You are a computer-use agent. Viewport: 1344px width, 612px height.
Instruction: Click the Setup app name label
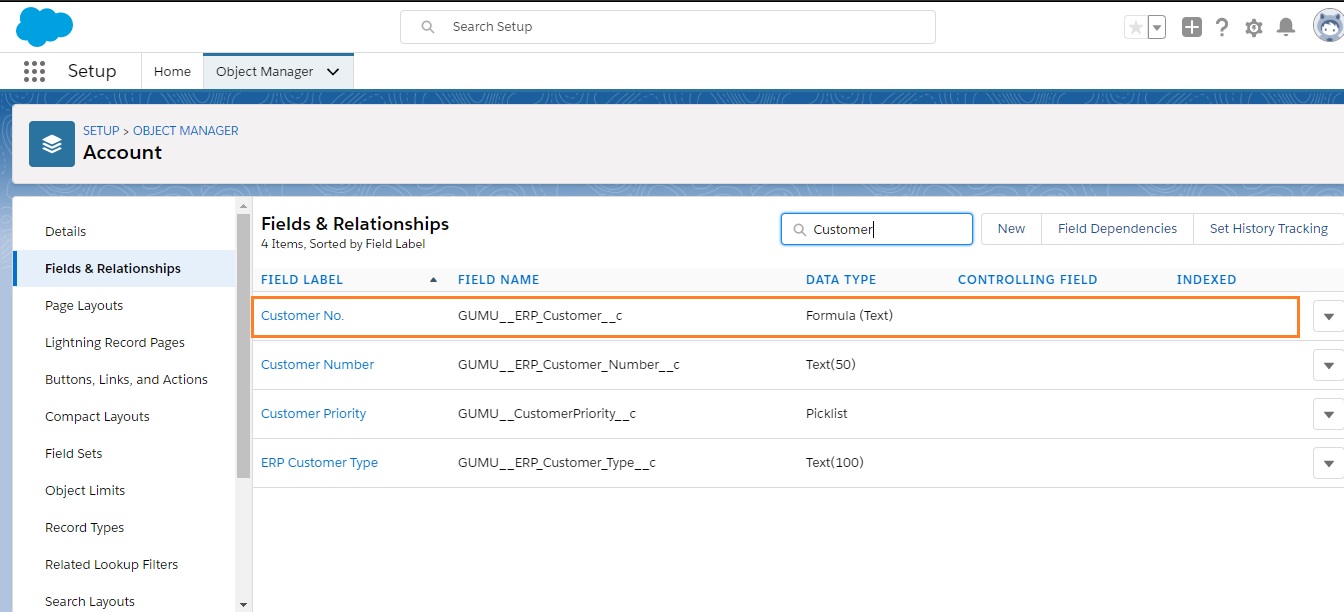(92, 71)
